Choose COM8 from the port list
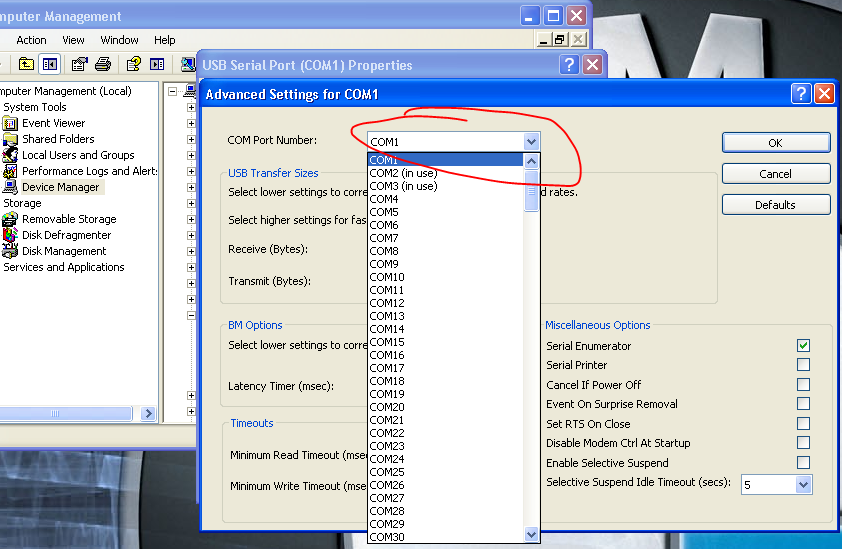Screen dimensions: 842x549 point(445,251)
